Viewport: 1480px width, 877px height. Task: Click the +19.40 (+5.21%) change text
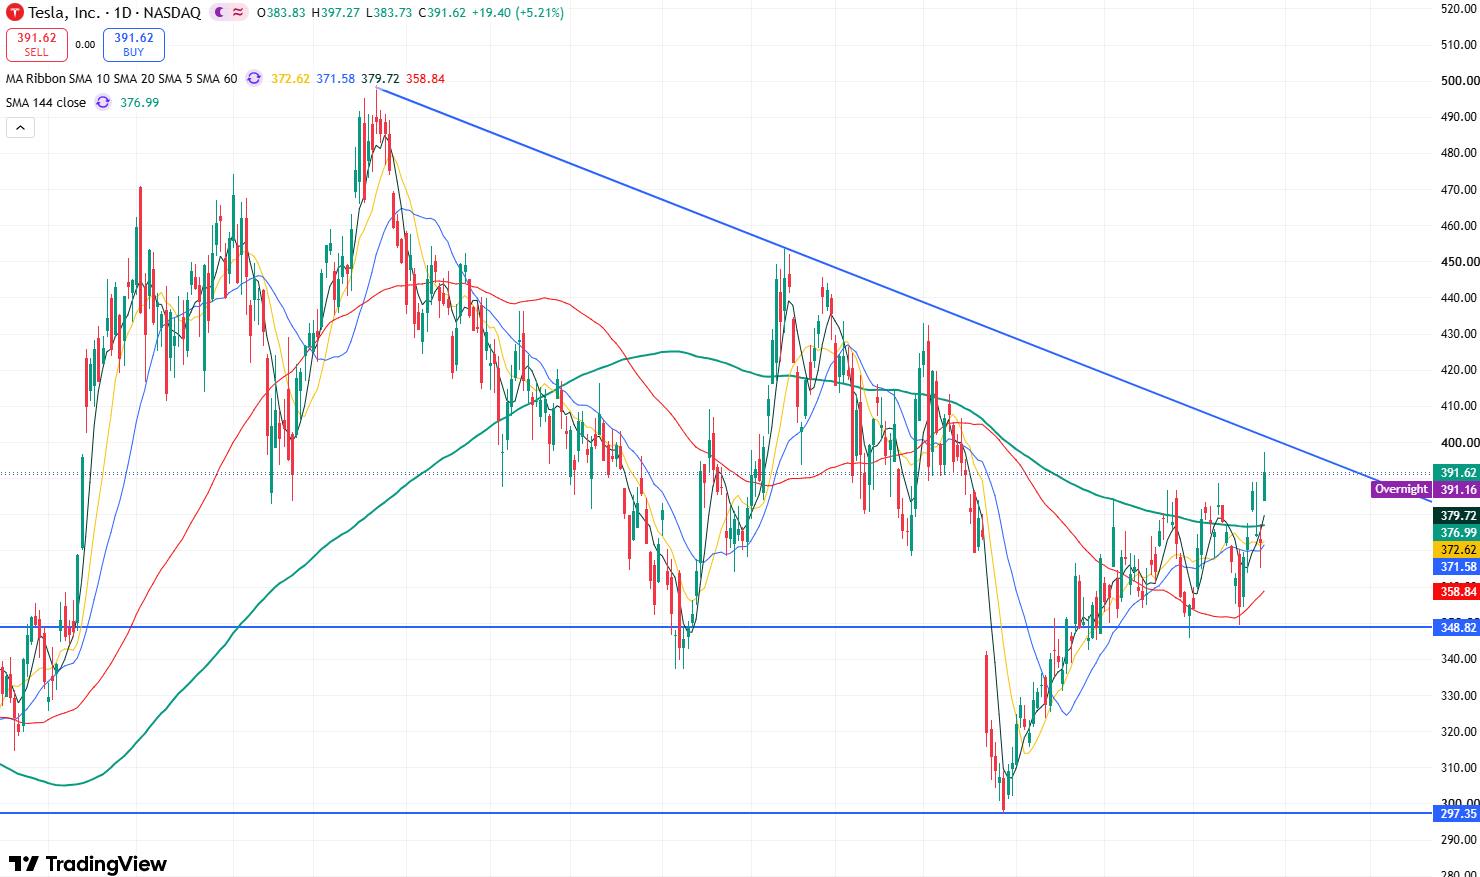coord(517,13)
